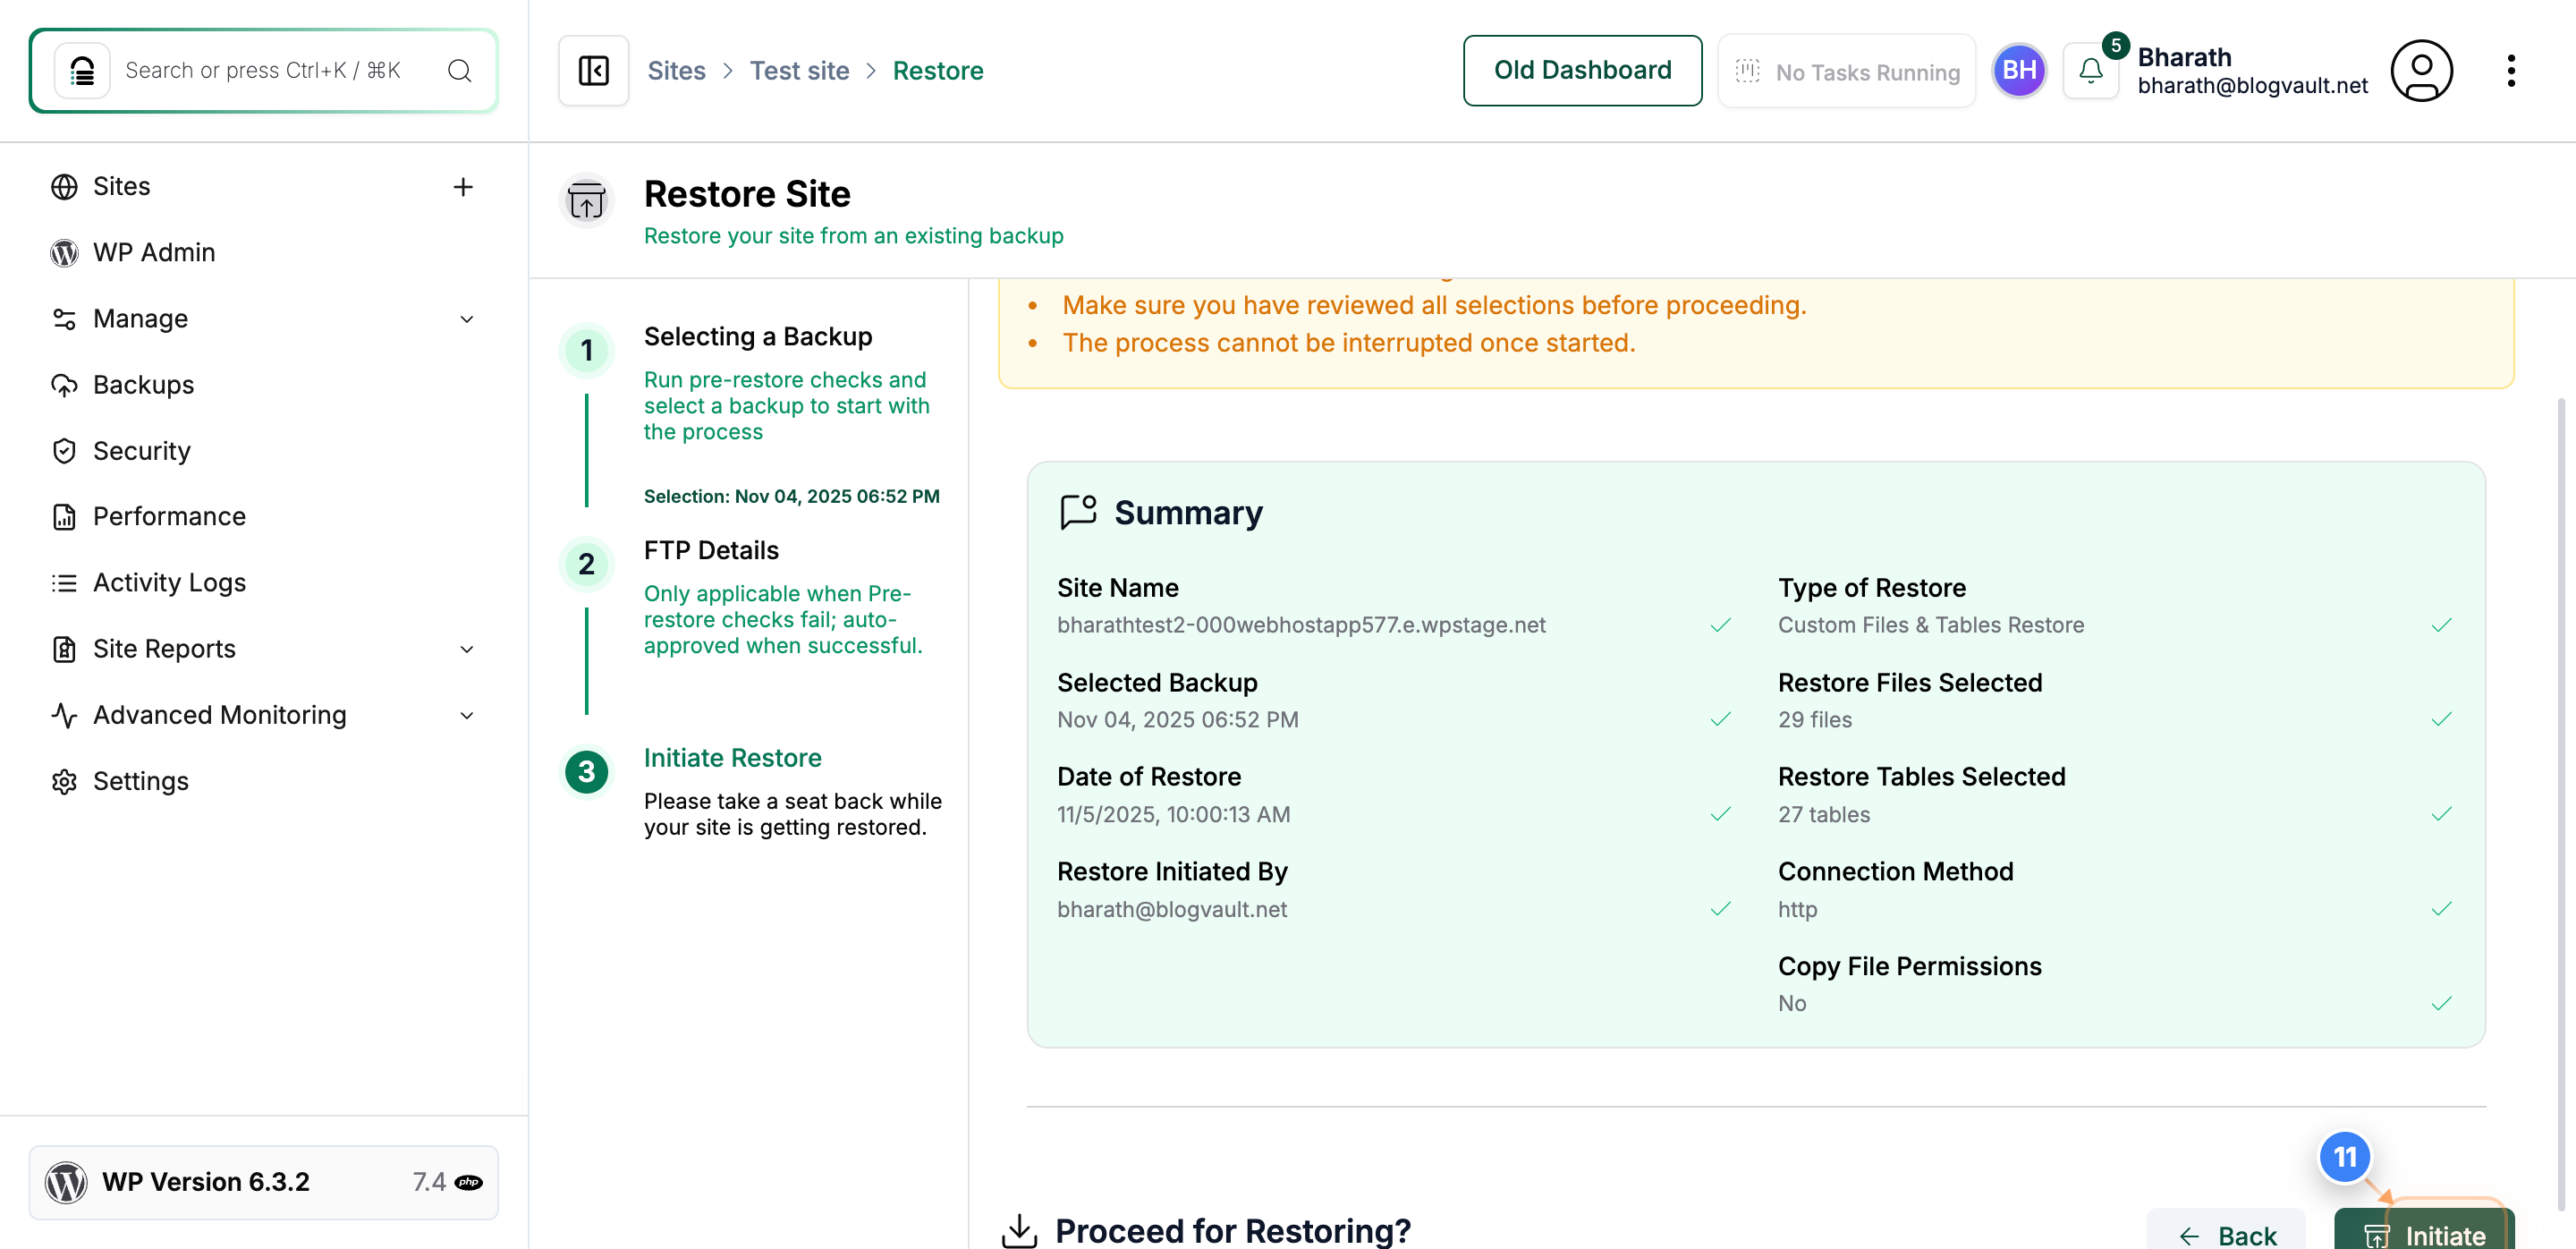Select the Security shield icon
This screenshot has width=2576, height=1249.
[x=64, y=450]
